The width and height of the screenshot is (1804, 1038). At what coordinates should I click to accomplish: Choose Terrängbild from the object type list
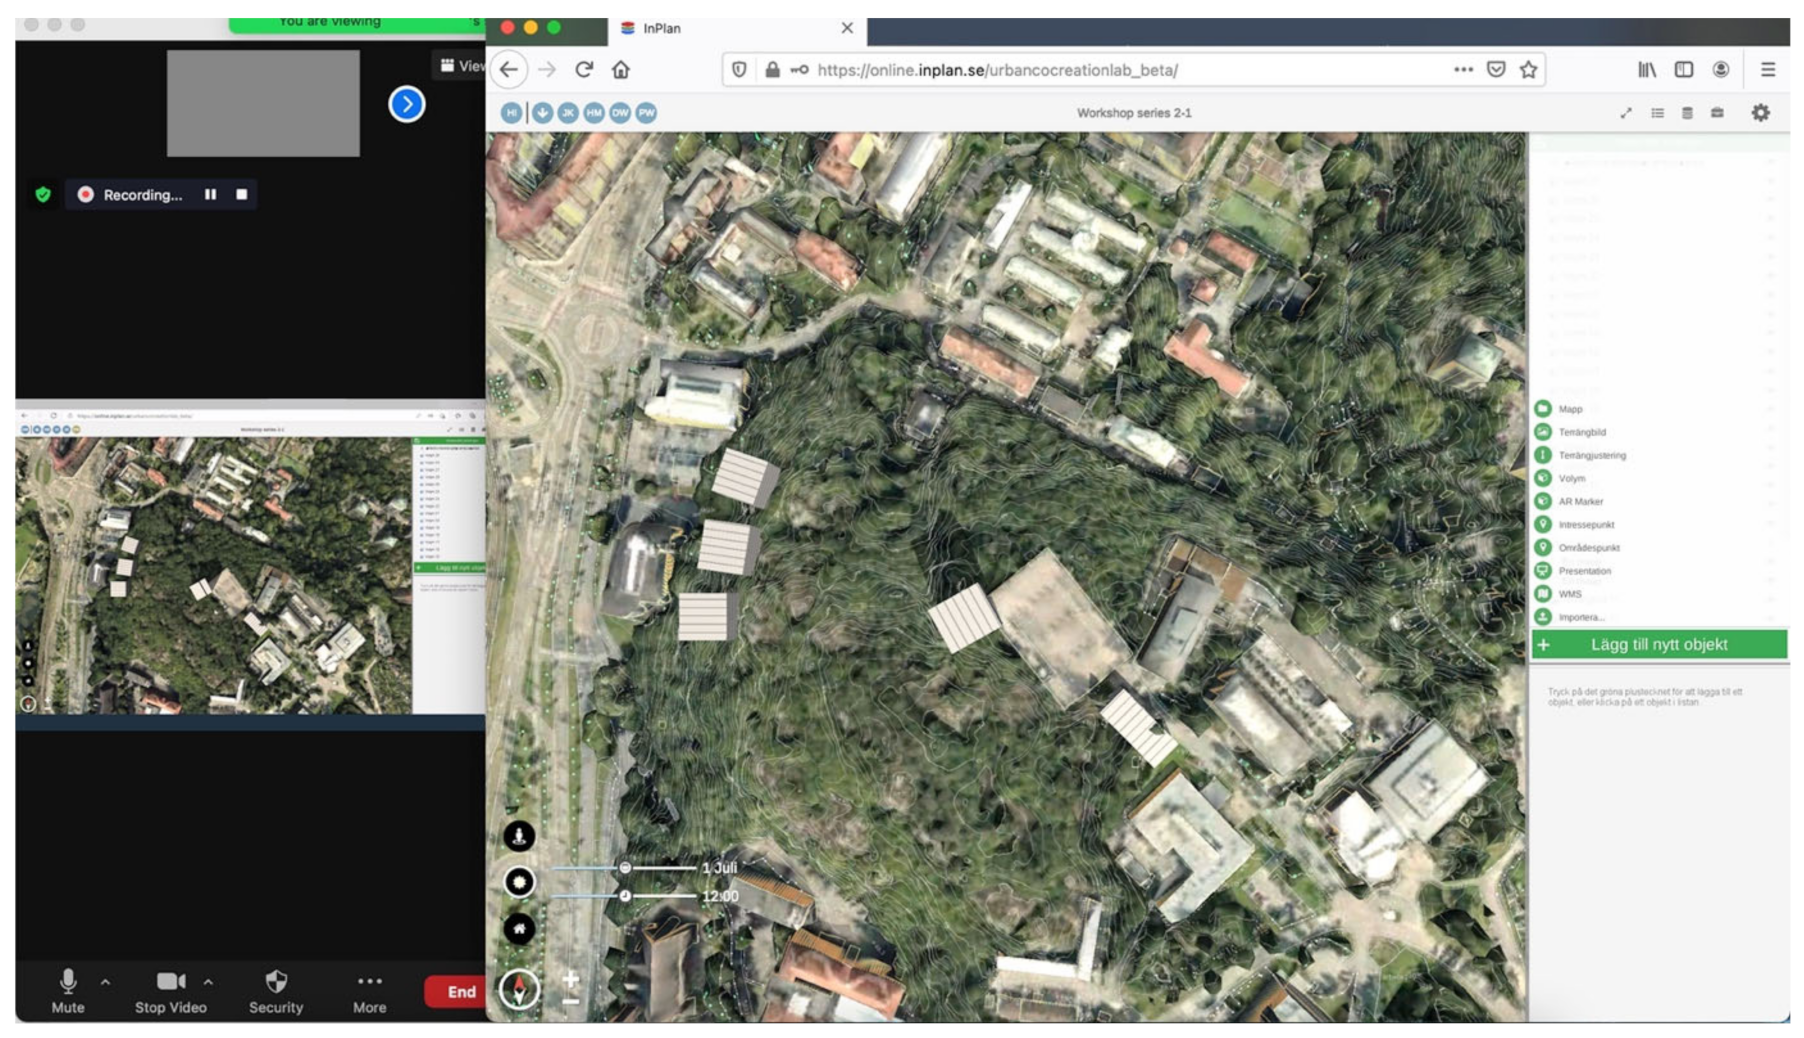1581,432
